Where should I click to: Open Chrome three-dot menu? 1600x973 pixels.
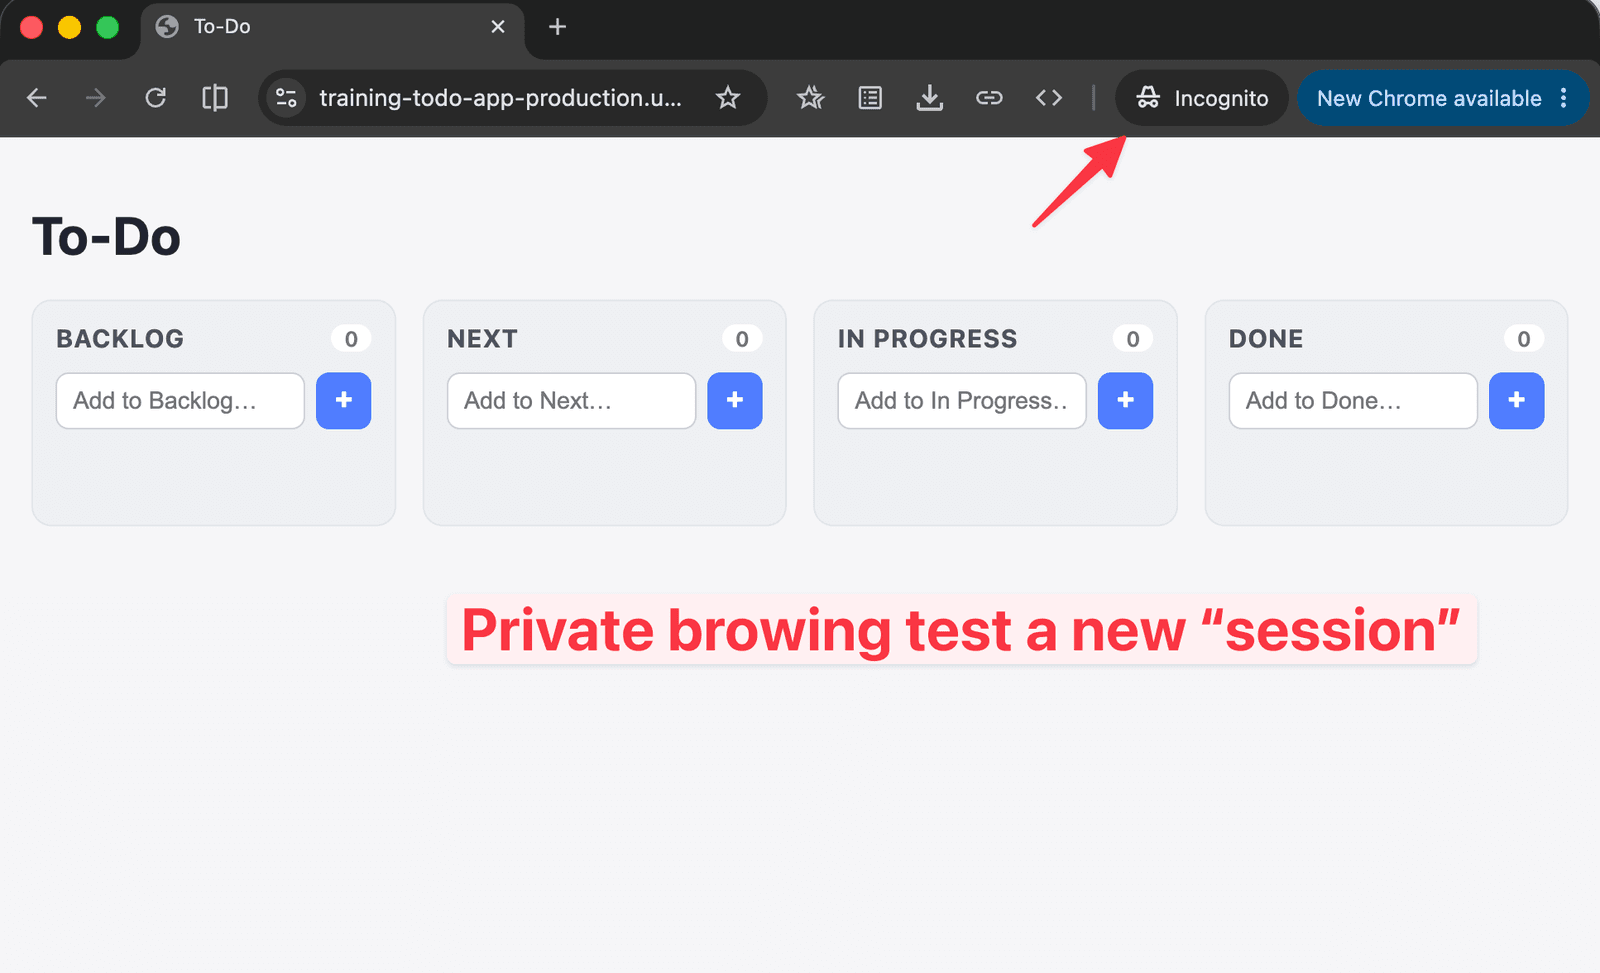click(x=1564, y=98)
